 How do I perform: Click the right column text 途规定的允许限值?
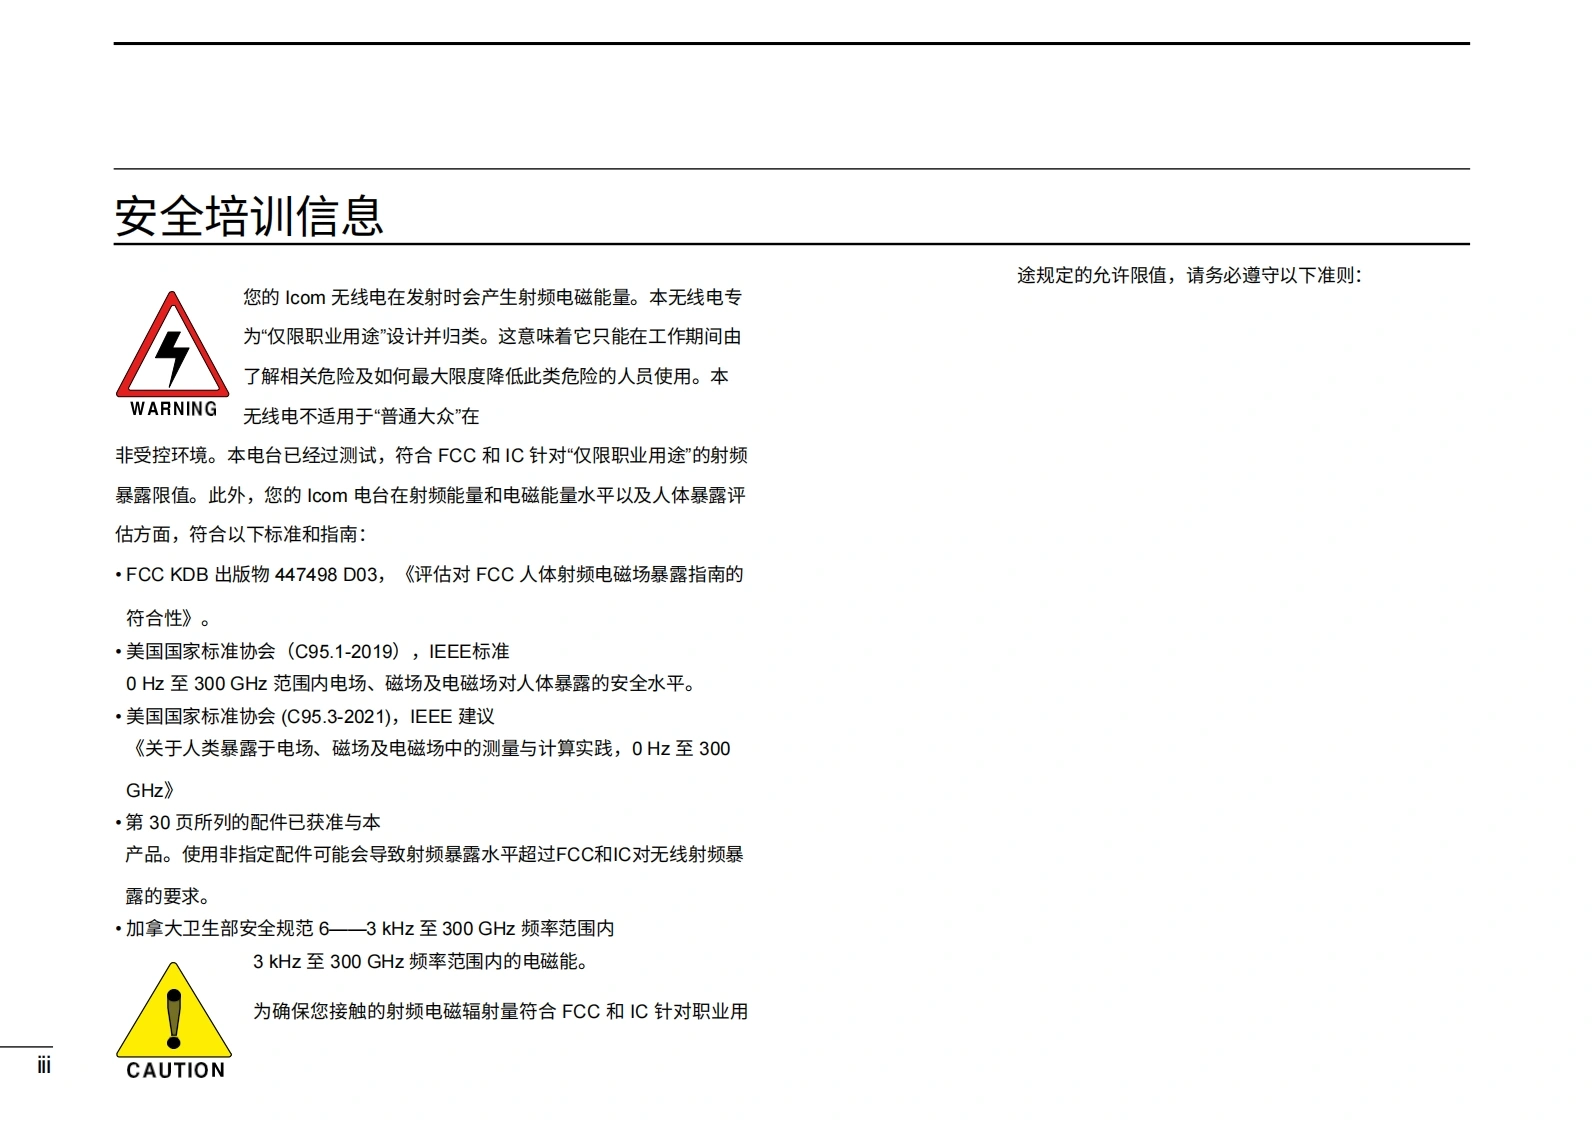(1189, 276)
